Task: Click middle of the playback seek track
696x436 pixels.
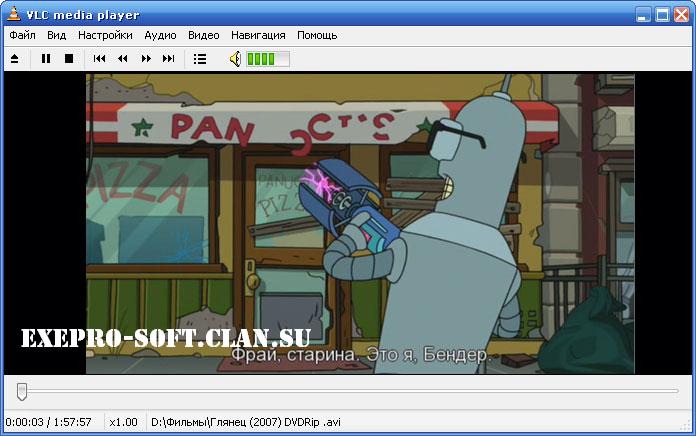Action: (x=348, y=391)
